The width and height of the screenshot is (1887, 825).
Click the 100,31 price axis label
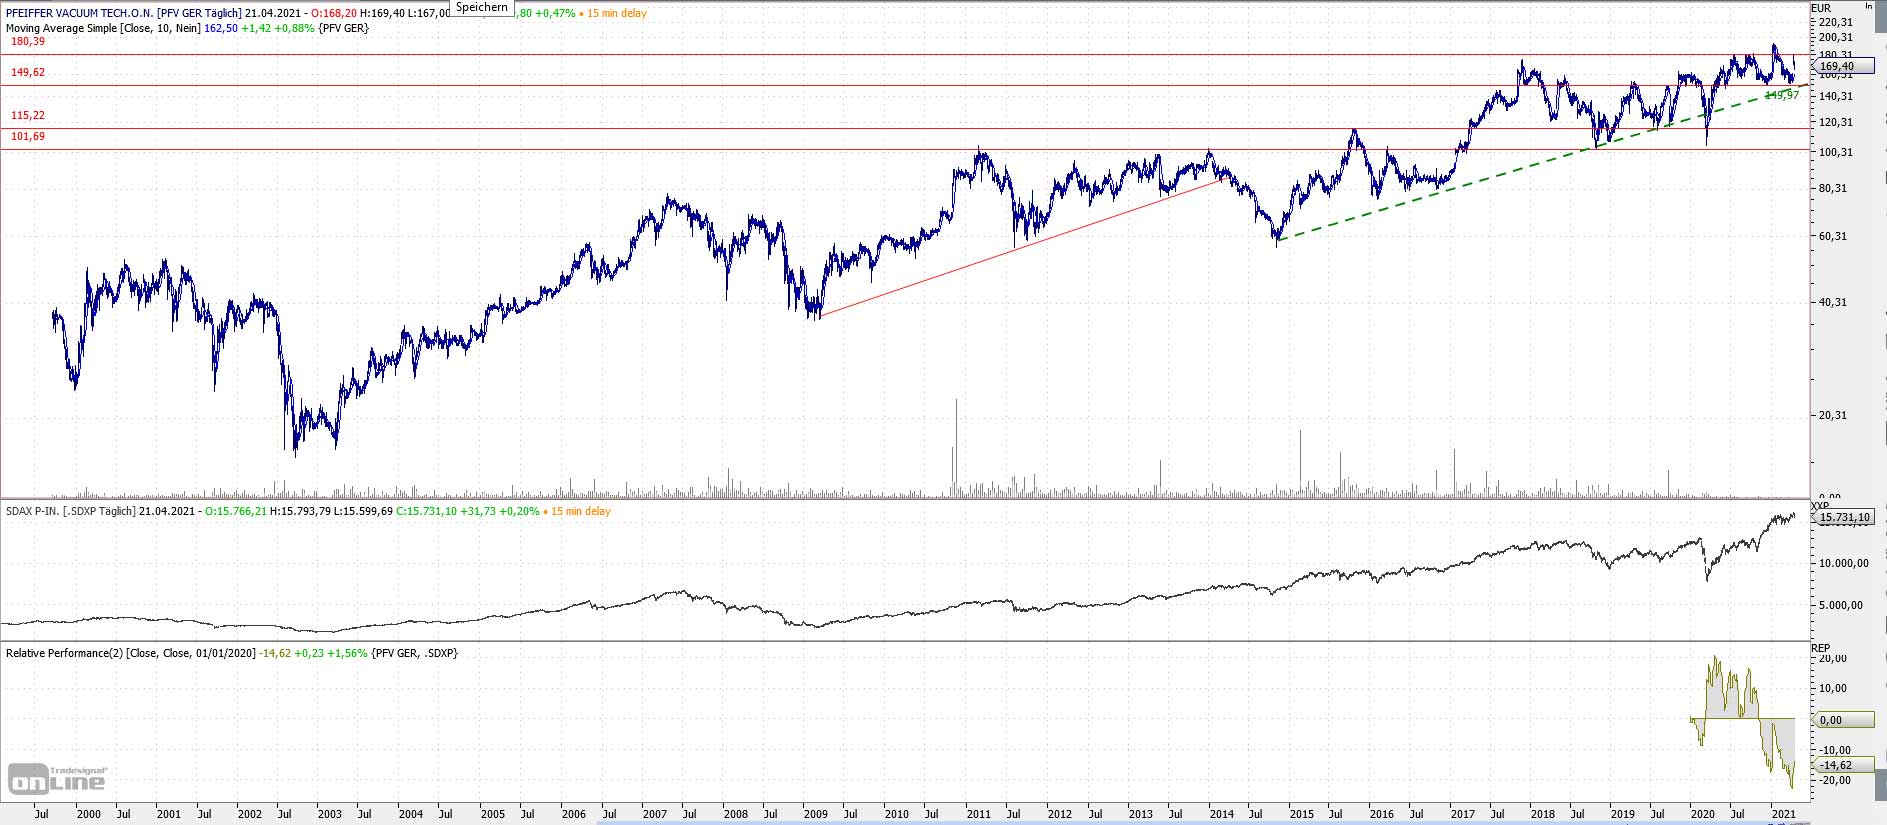[1836, 152]
